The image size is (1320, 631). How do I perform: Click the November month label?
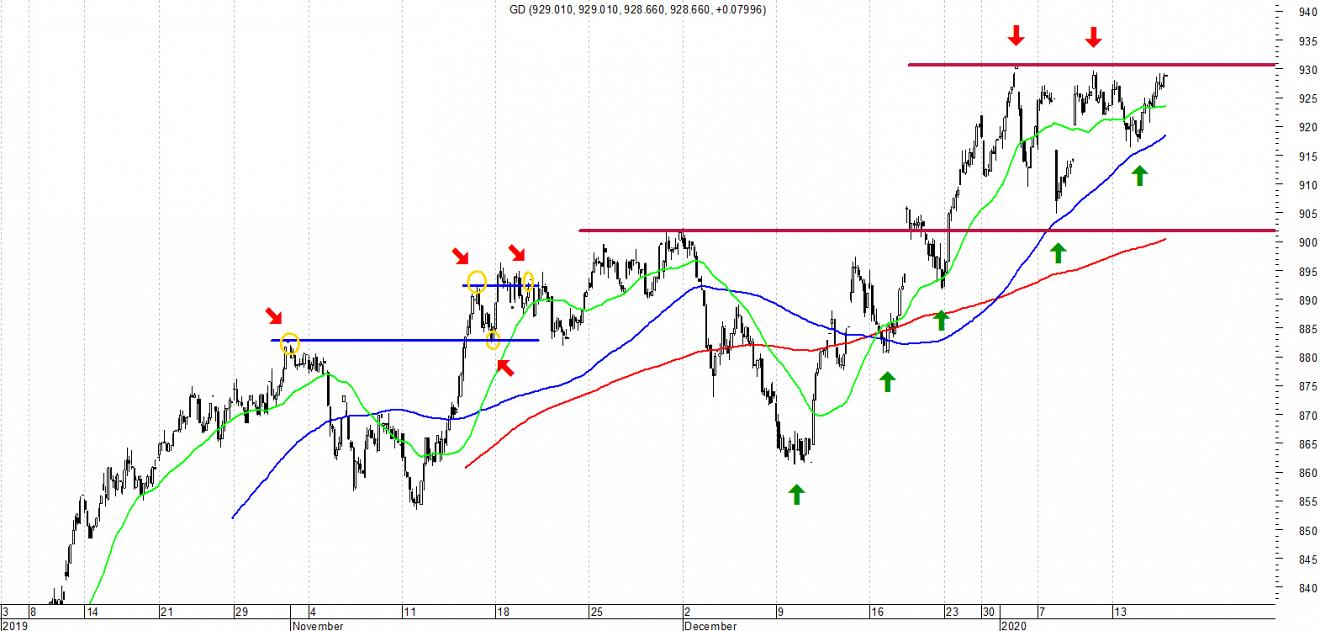coord(318,626)
